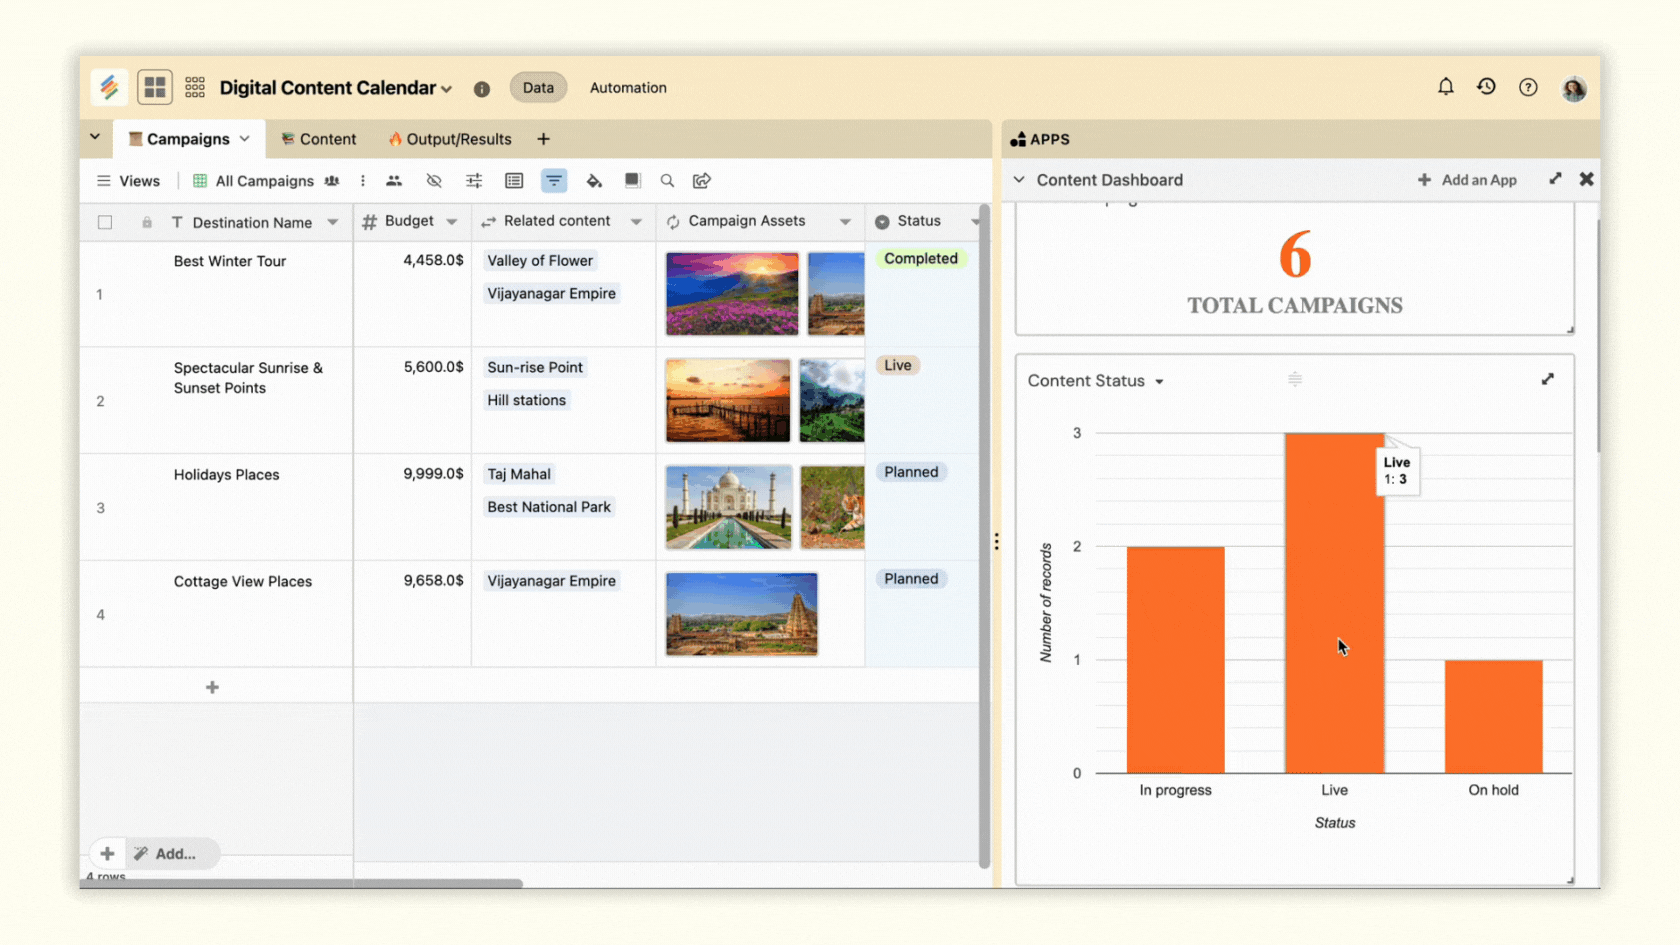The image size is (1680, 945).
Task: Switch to the Output/Results tab
Action: (450, 139)
